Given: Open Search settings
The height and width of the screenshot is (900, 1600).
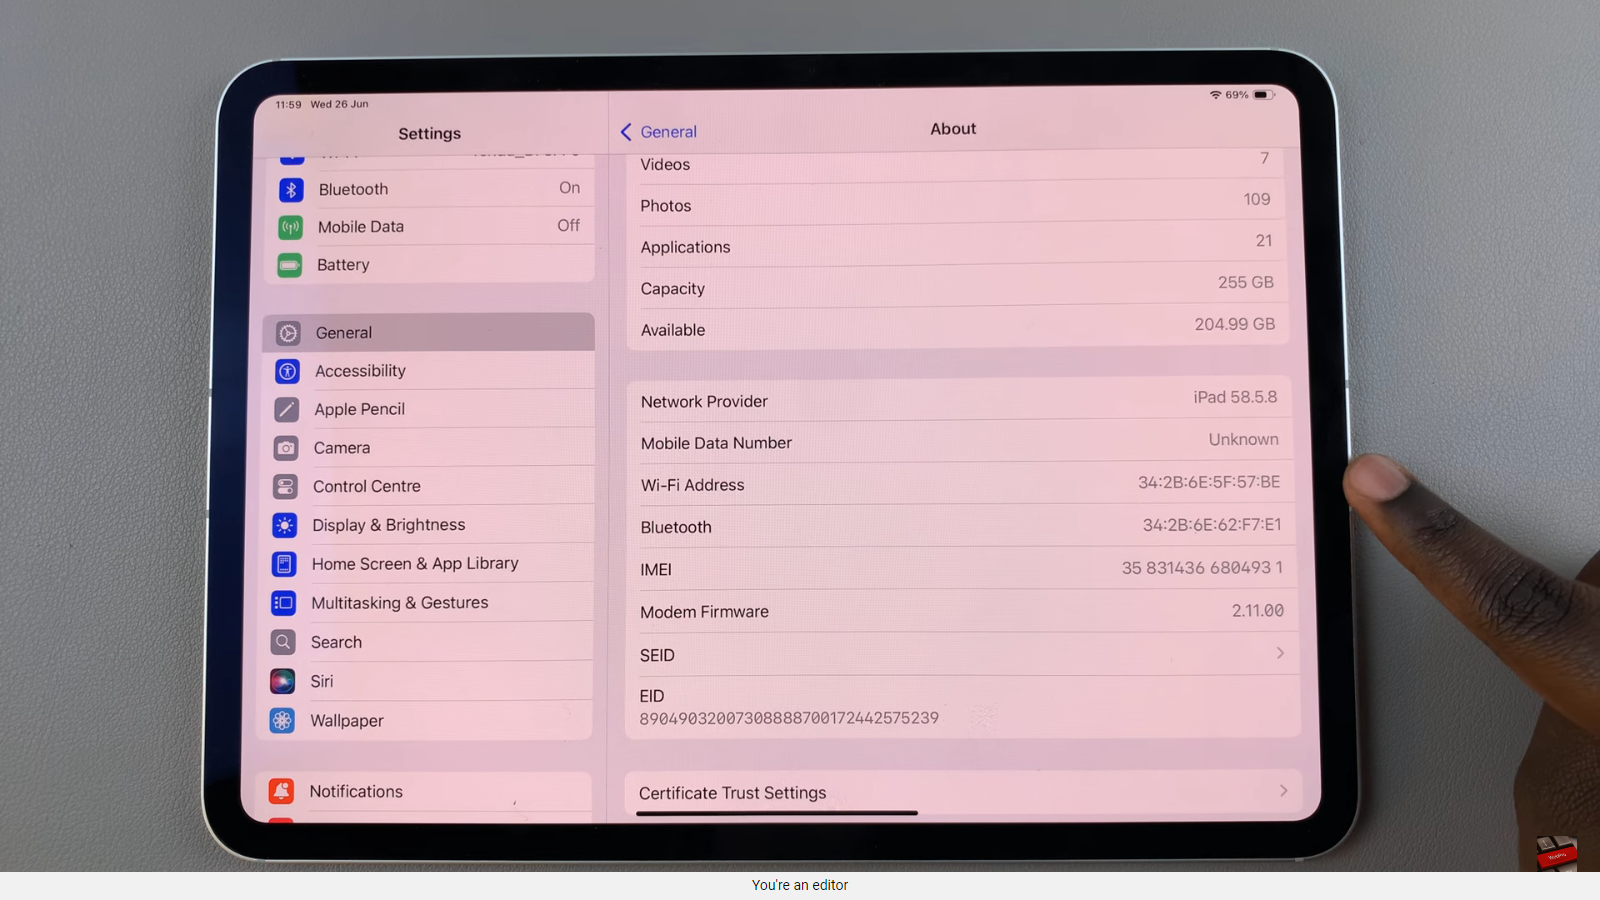Looking at the screenshot, I should tap(425, 642).
